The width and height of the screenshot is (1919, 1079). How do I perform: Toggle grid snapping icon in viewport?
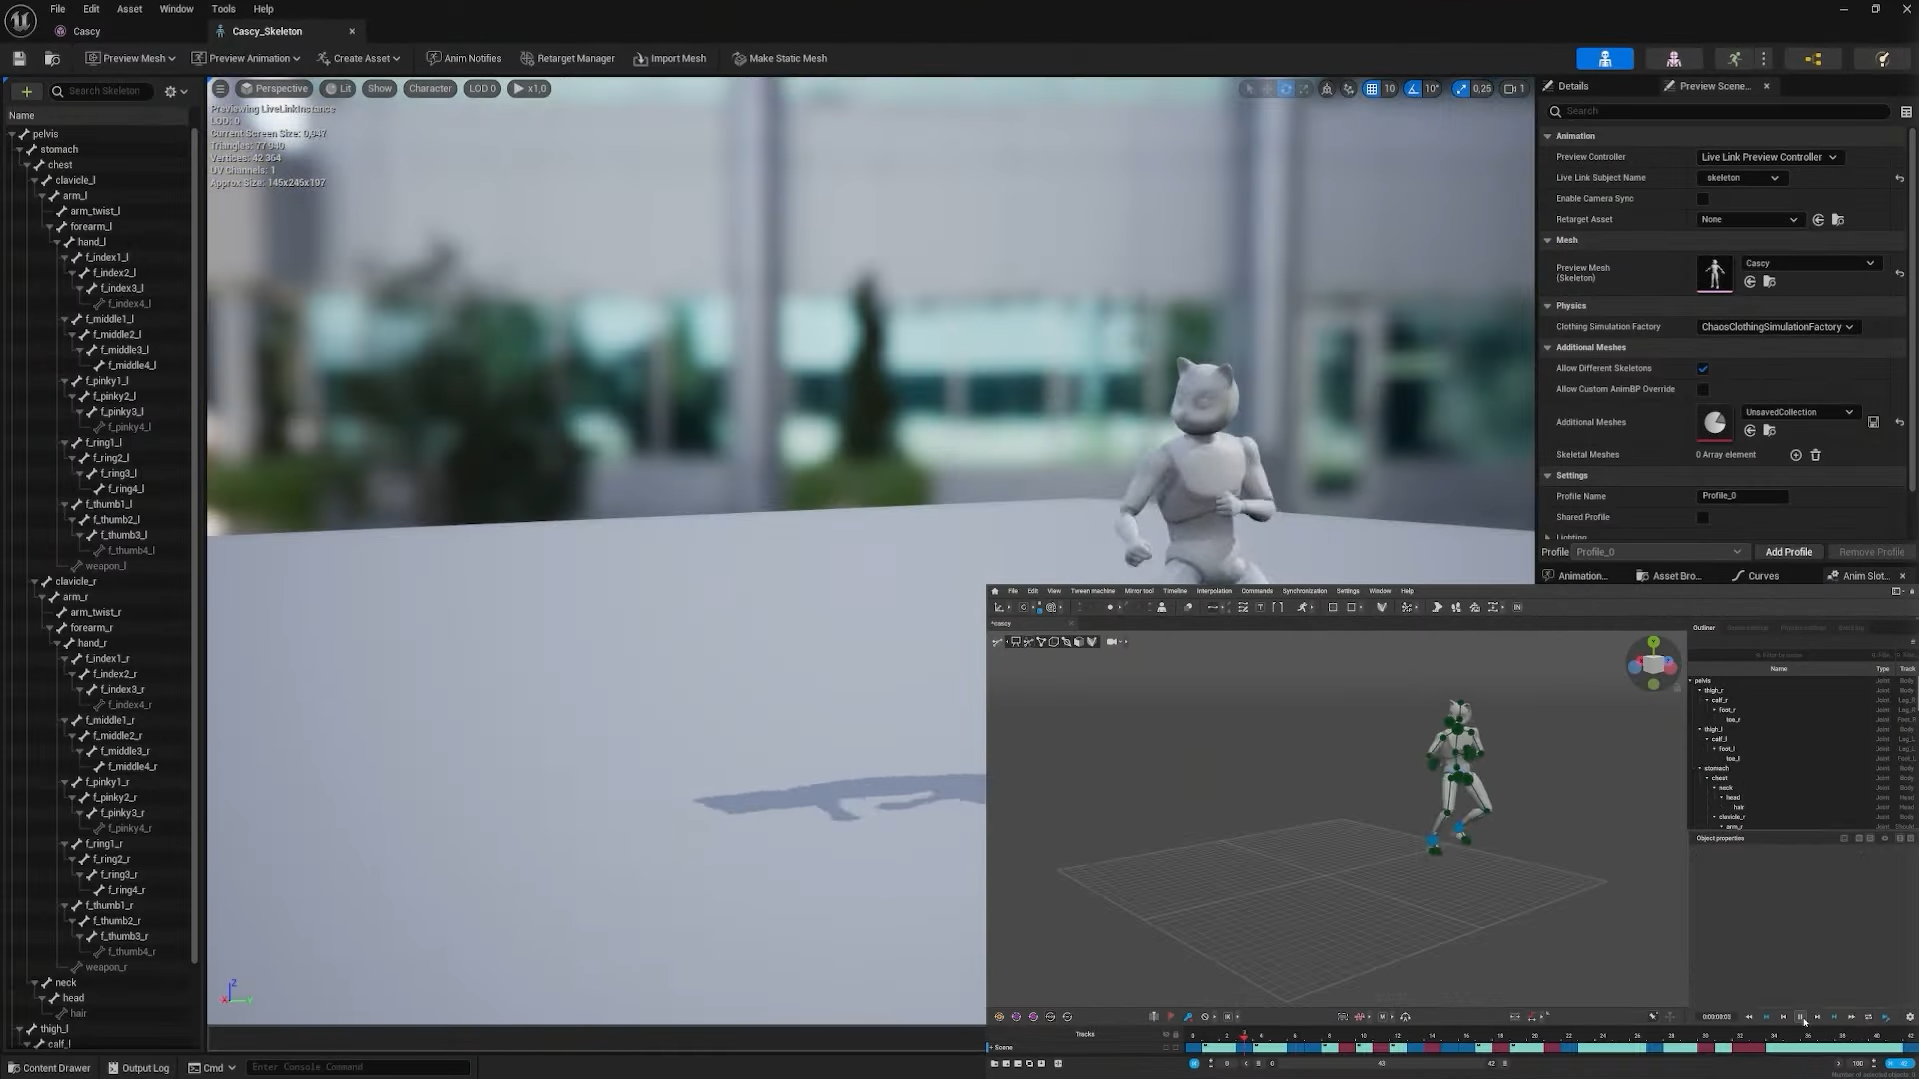tap(1372, 89)
